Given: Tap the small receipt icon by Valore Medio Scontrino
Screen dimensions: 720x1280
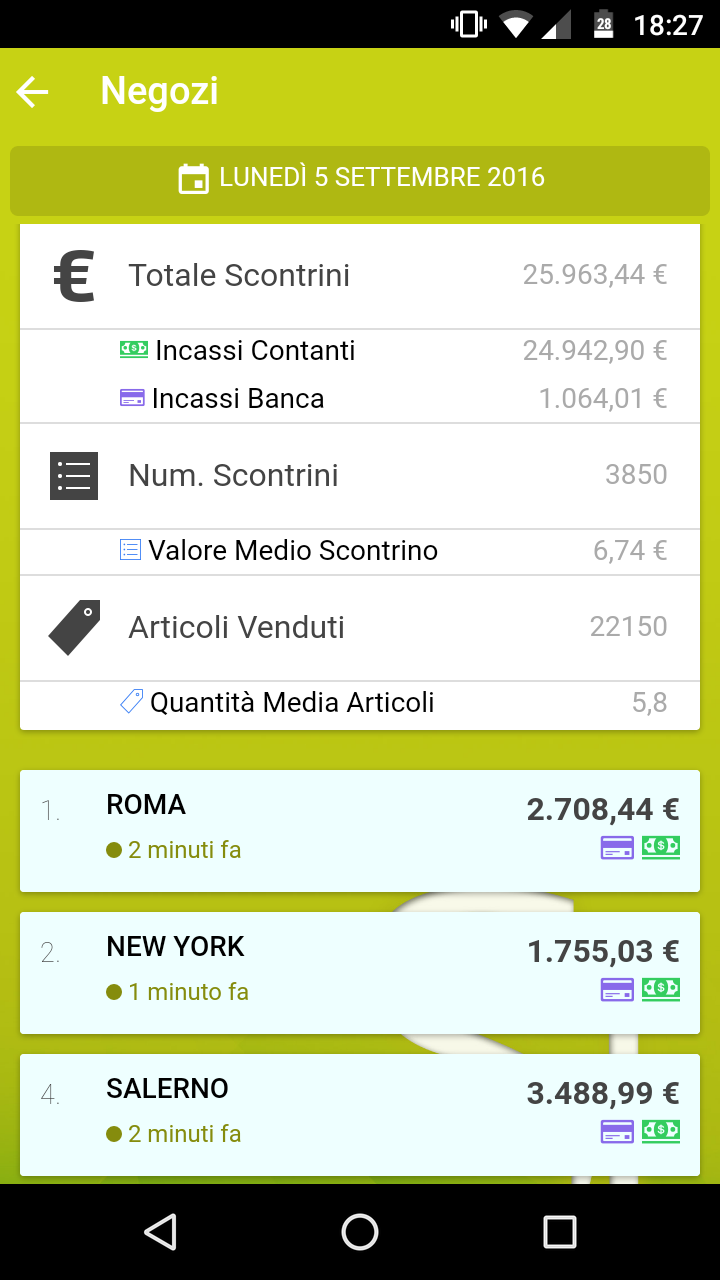Looking at the screenshot, I should pyautogui.click(x=130, y=549).
